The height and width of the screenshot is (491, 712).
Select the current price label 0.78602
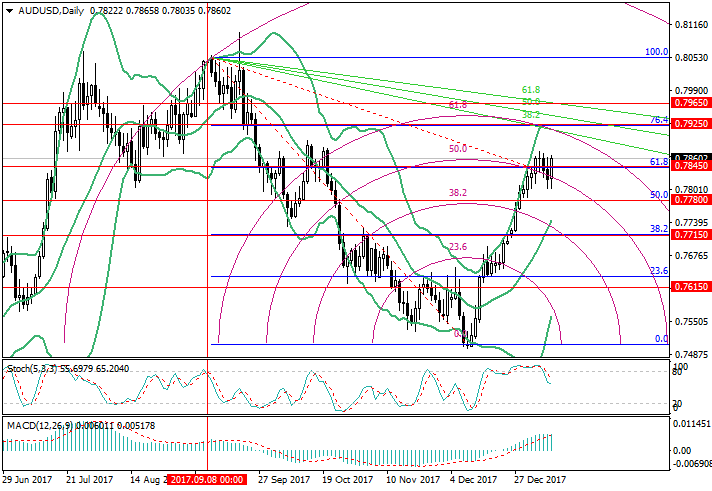pos(691,158)
